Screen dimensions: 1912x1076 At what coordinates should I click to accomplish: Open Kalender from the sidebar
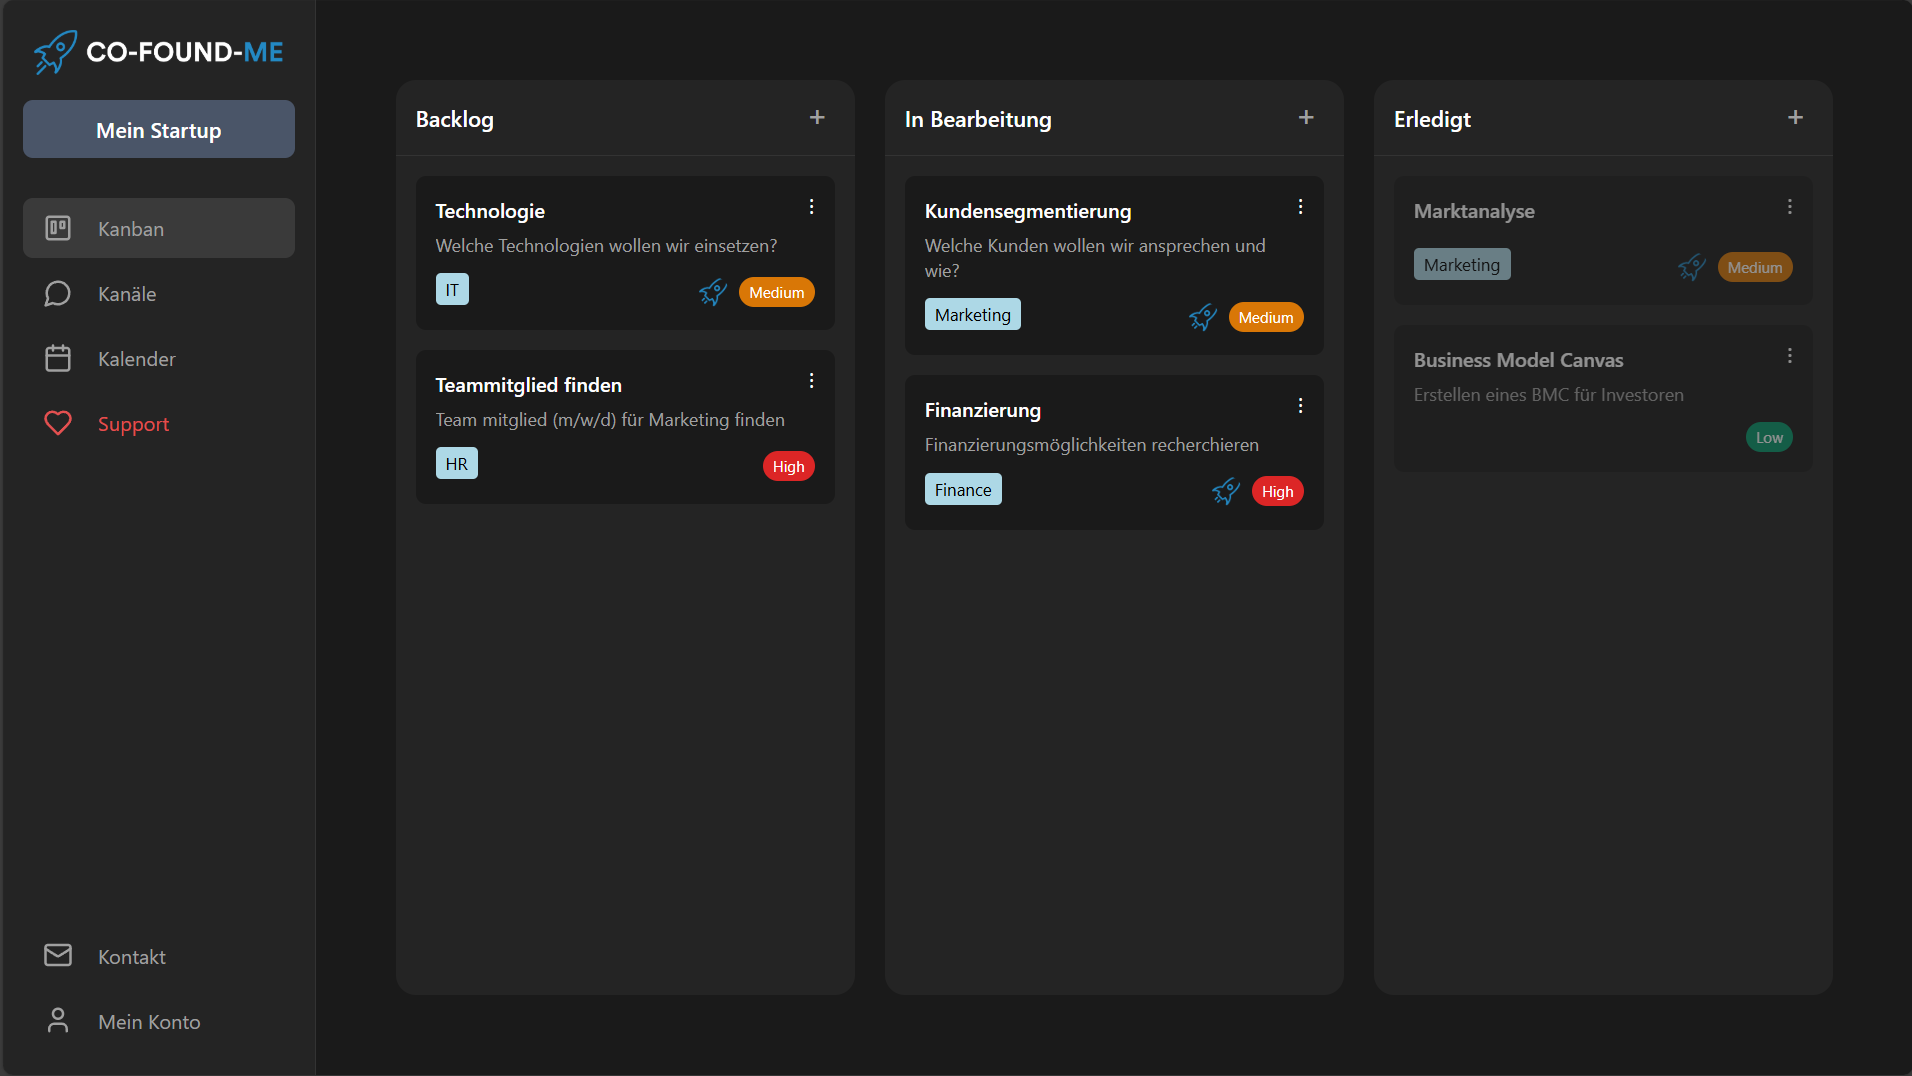pyautogui.click(x=136, y=359)
